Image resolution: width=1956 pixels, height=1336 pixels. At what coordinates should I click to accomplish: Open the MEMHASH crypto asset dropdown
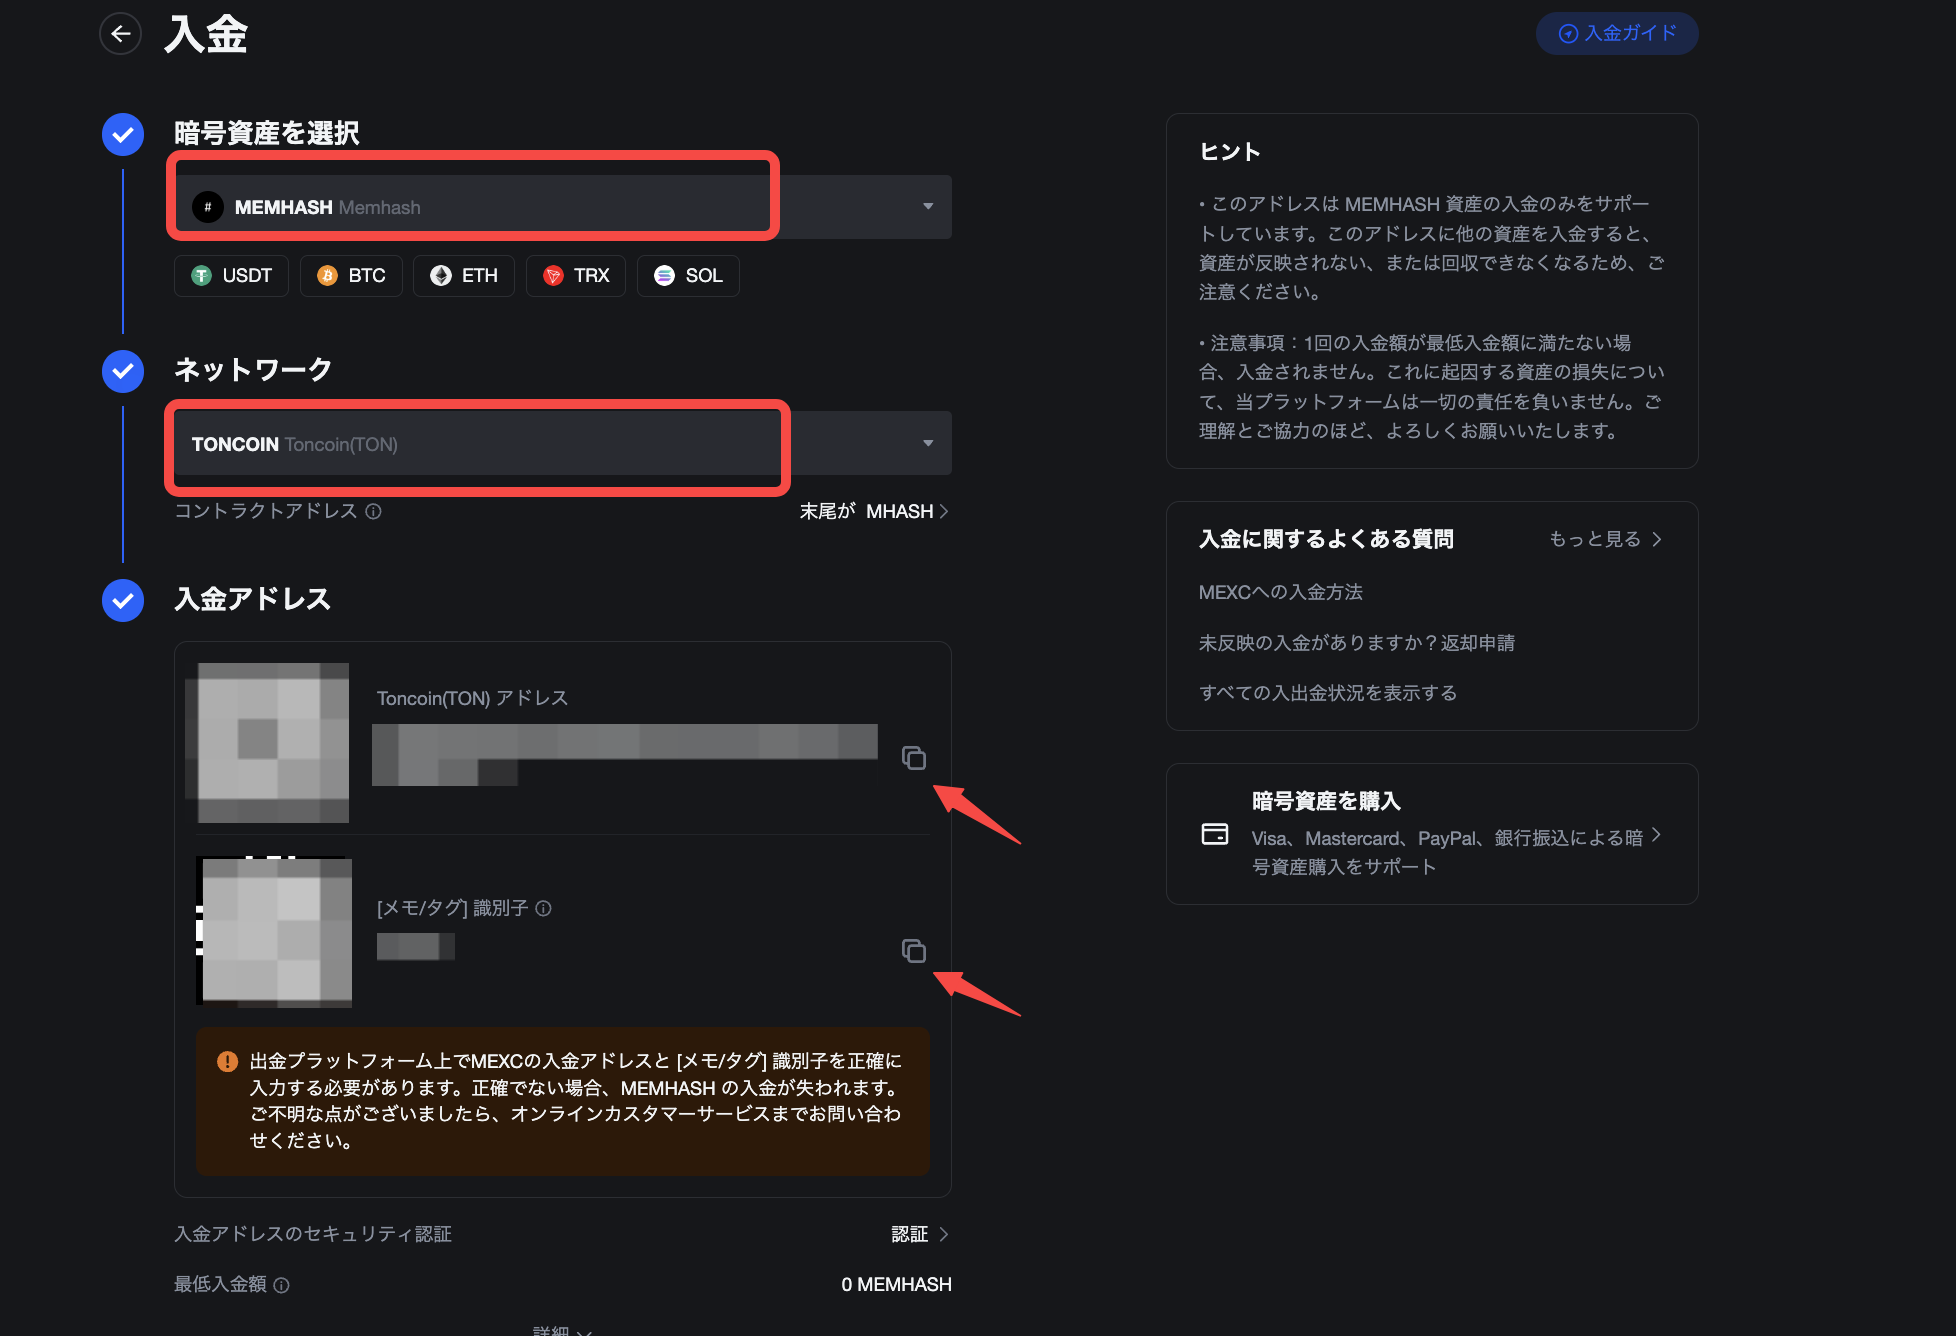coord(562,207)
